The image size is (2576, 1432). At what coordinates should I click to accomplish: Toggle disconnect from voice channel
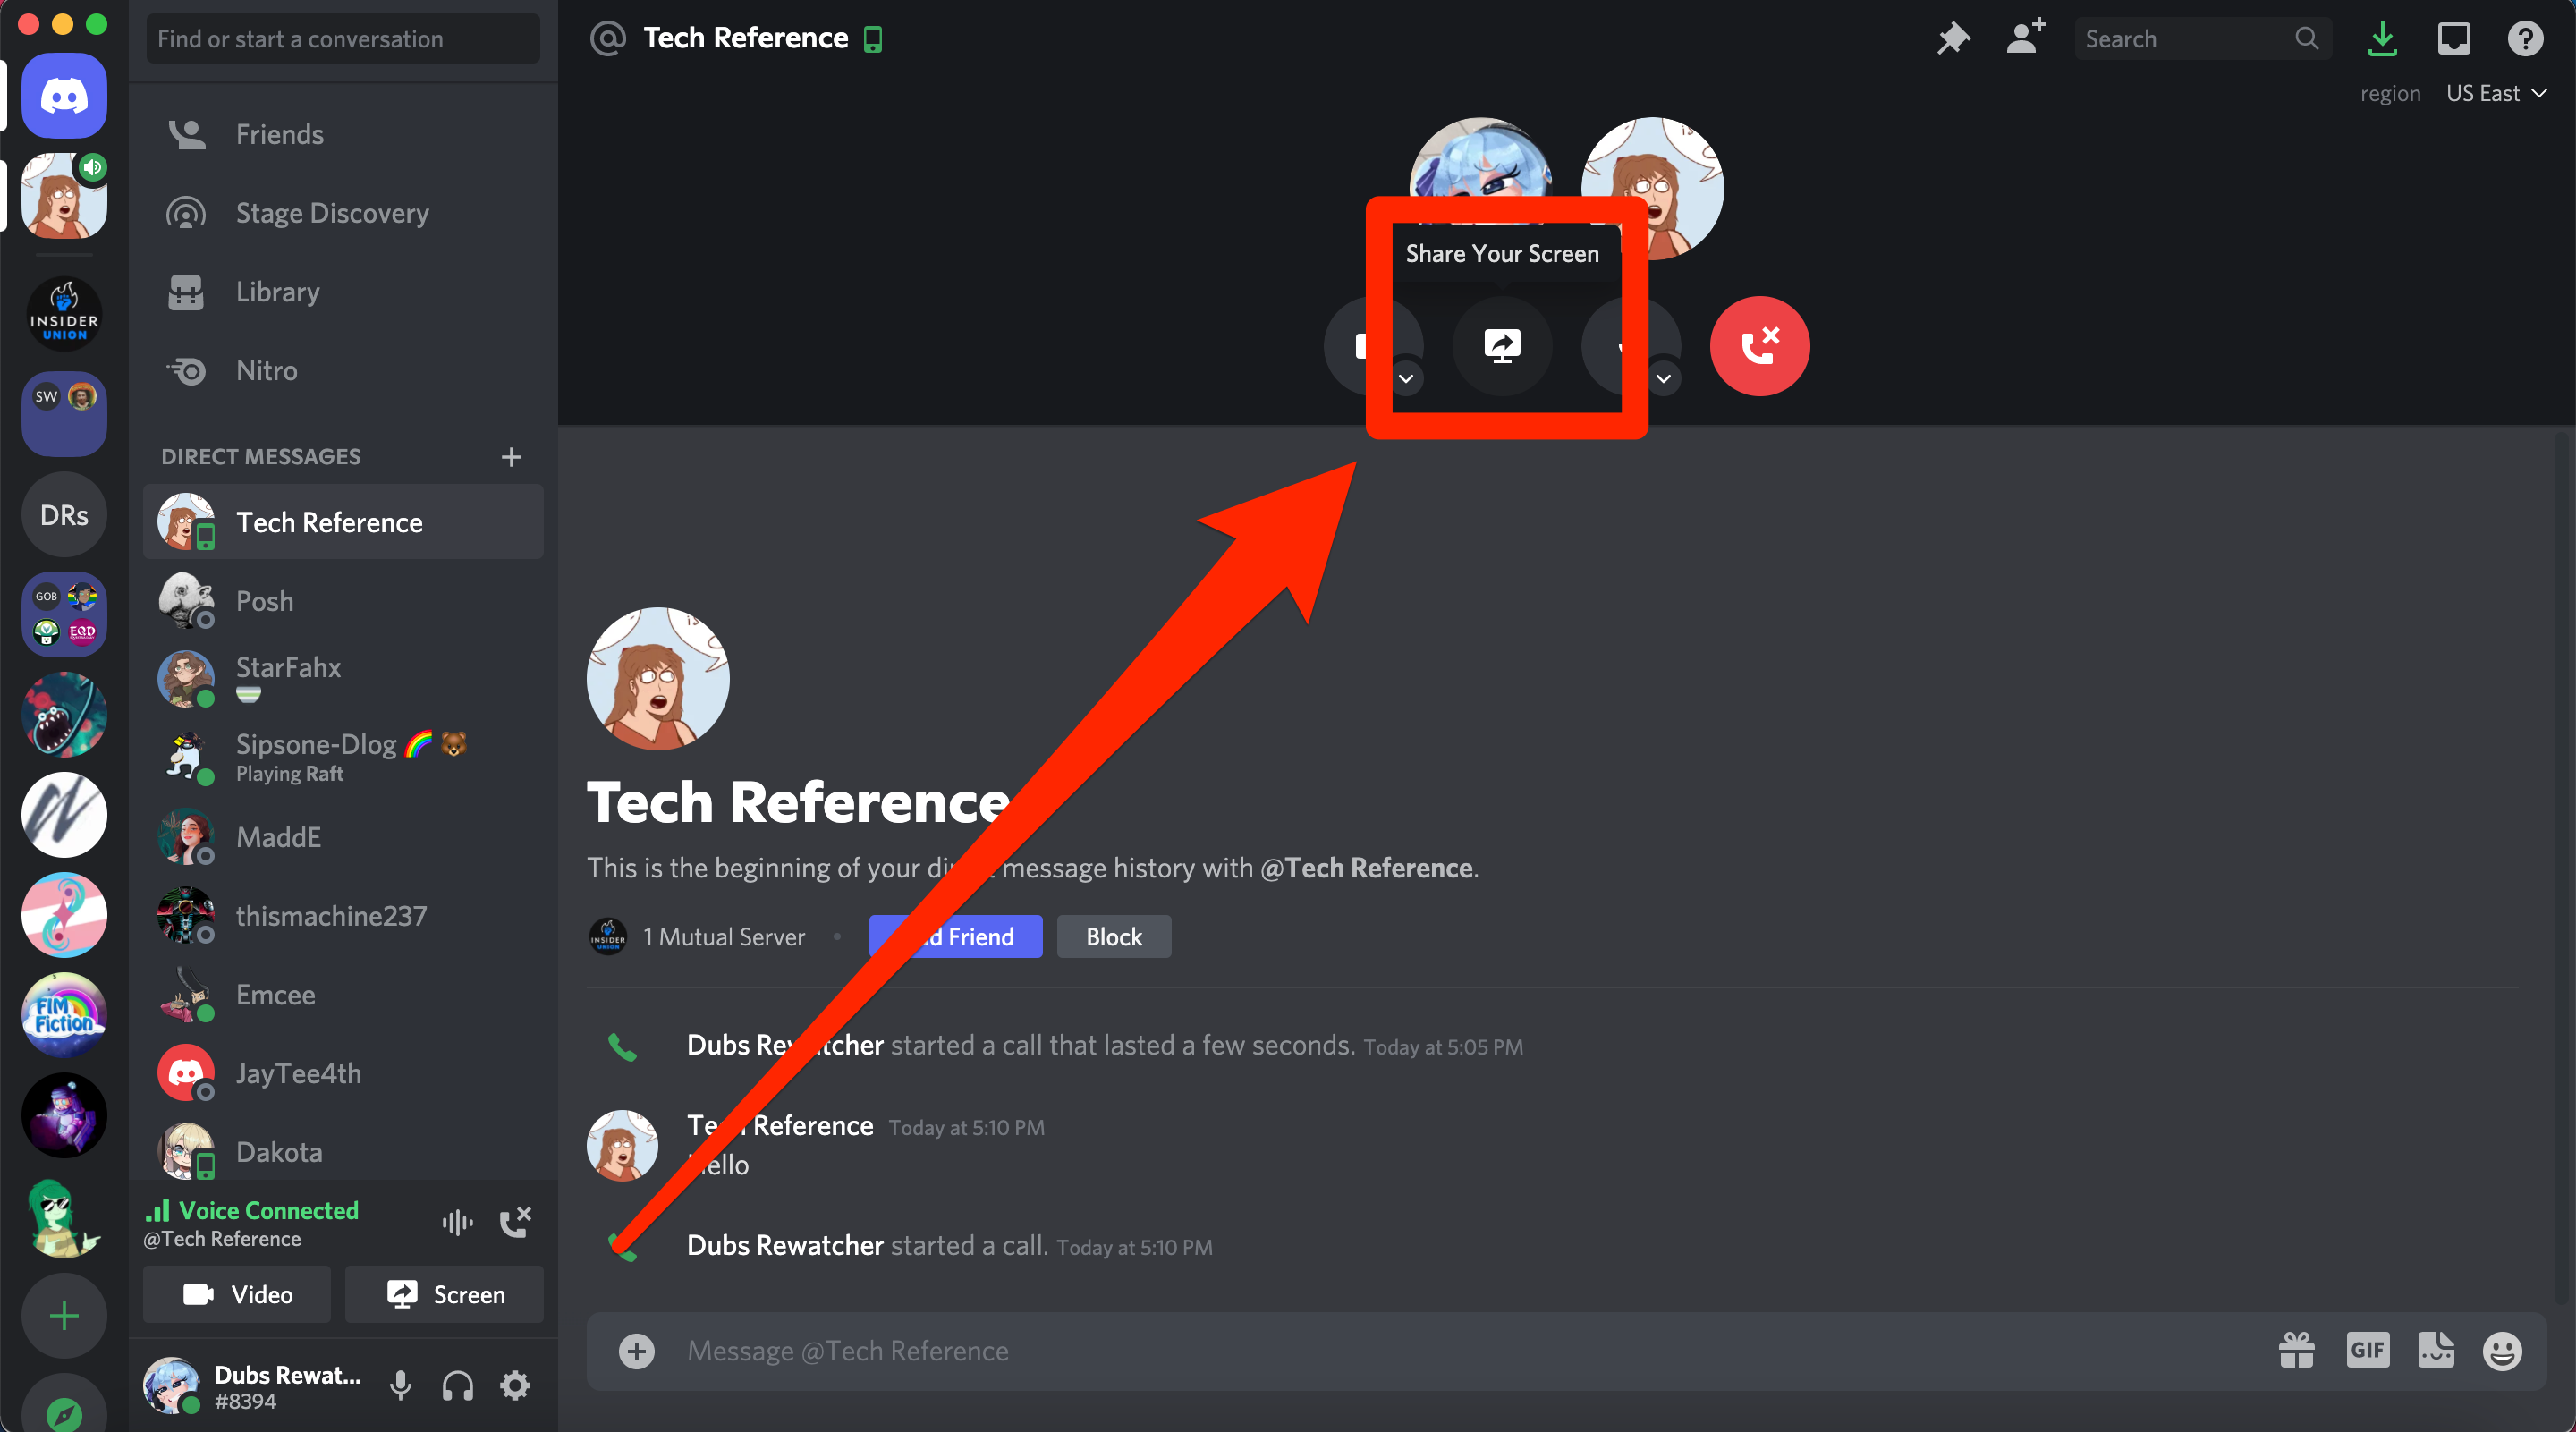click(519, 1222)
